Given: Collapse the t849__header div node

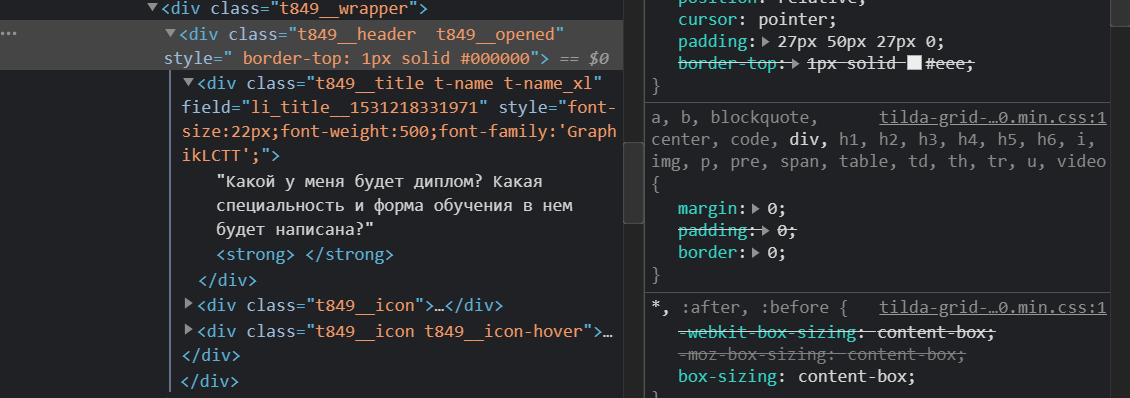Looking at the screenshot, I should pyautogui.click(x=170, y=33).
